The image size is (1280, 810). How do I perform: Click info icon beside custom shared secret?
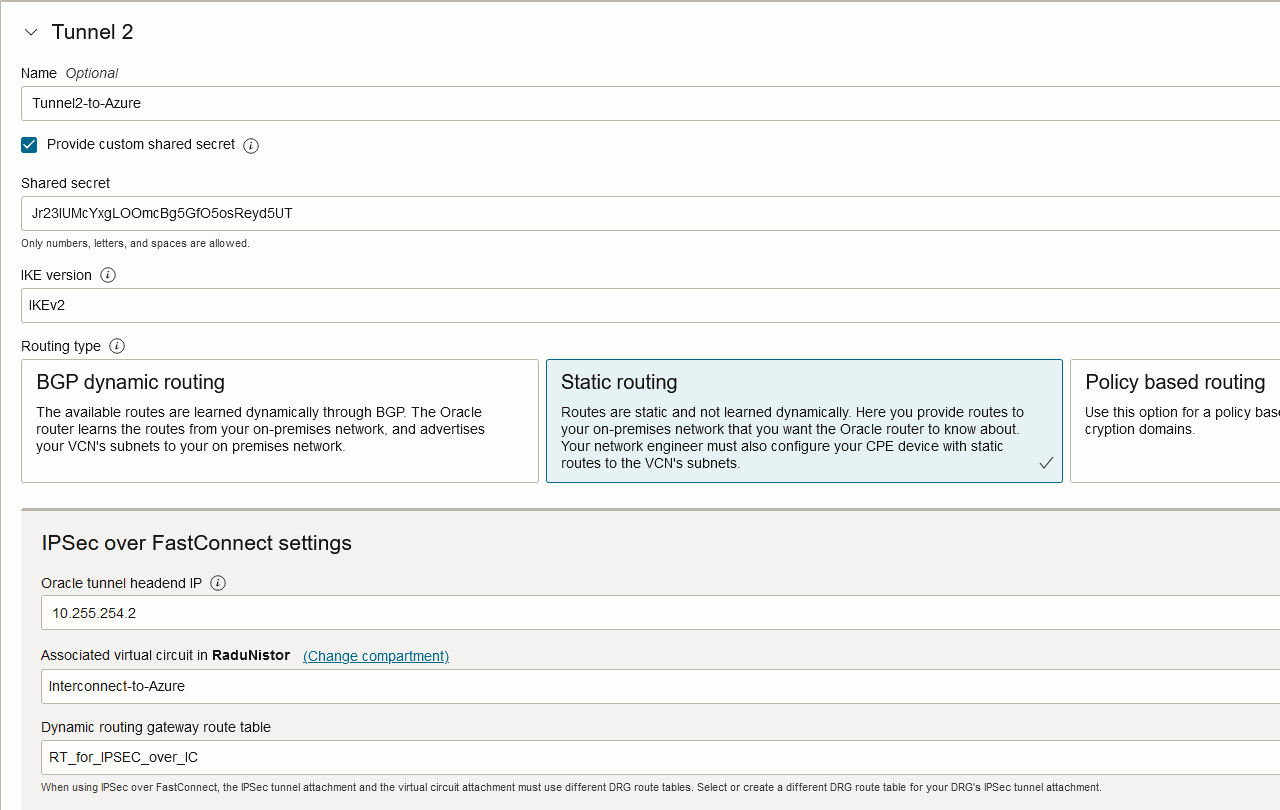click(251, 146)
